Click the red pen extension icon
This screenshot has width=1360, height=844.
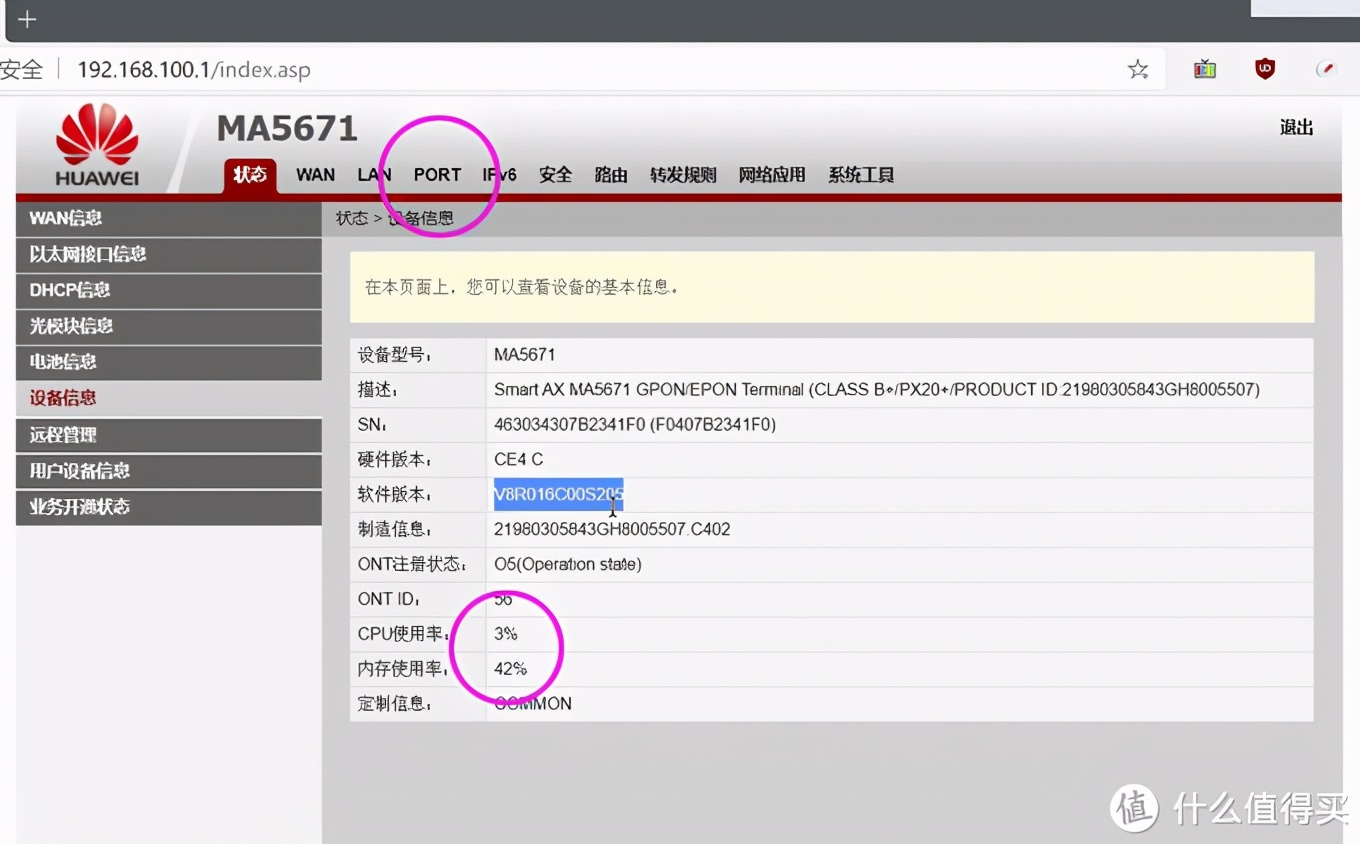pos(1326,69)
